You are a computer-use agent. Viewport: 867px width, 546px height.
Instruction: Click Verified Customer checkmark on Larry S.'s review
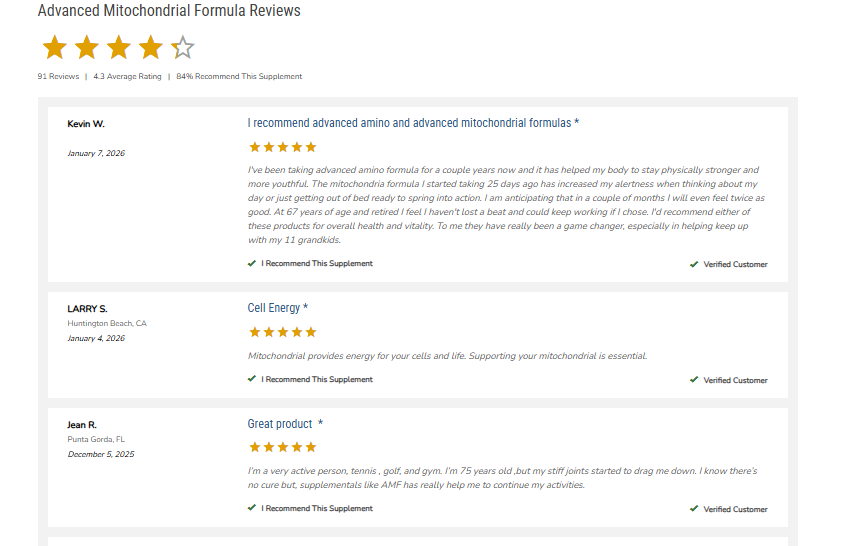[x=694, y=380]
